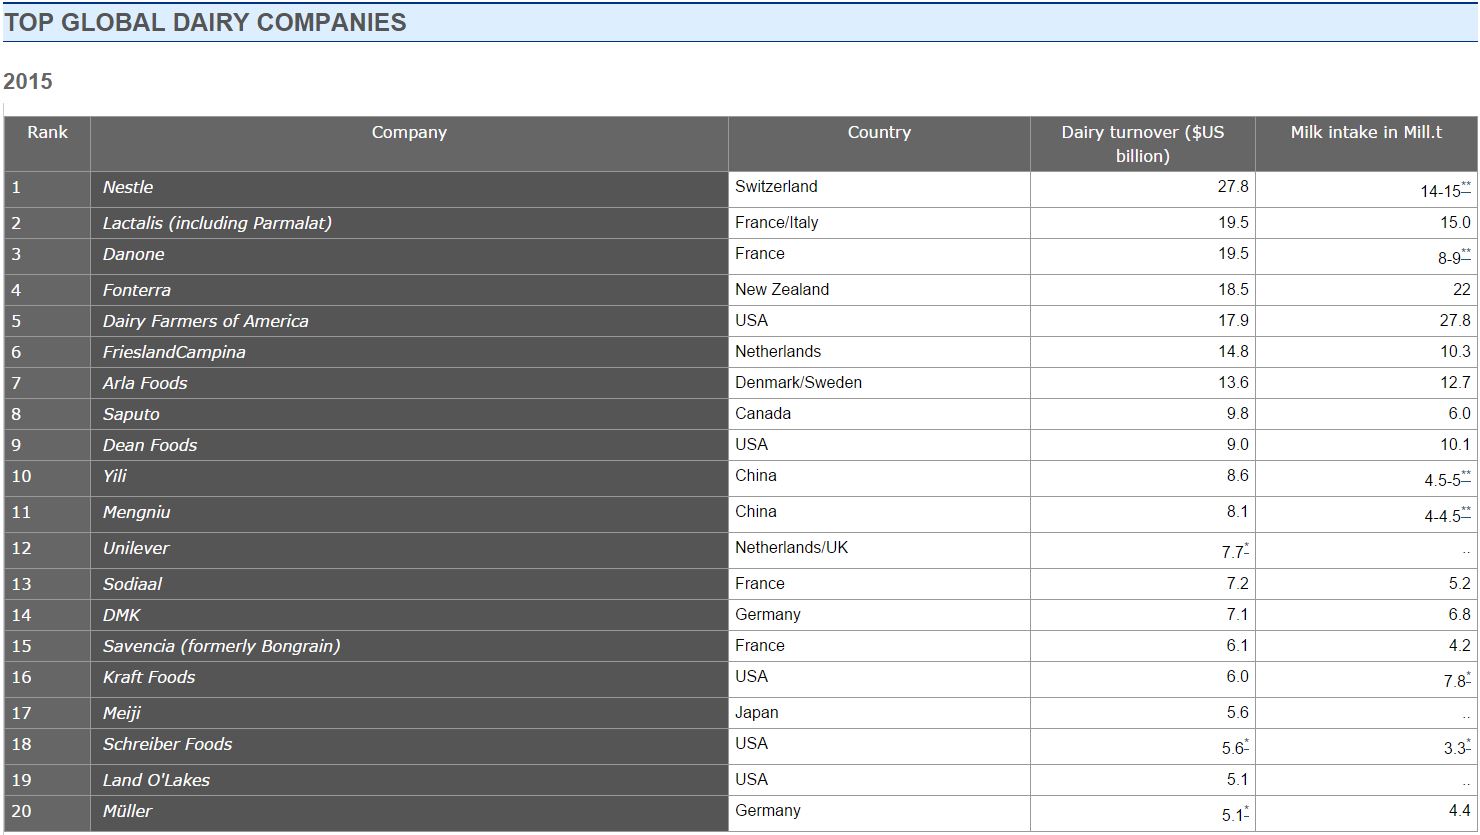Click the Netherlands cell in FrieslandCampina row
The width and height of the screenshot is (1480, 835).
click(879, 353)
